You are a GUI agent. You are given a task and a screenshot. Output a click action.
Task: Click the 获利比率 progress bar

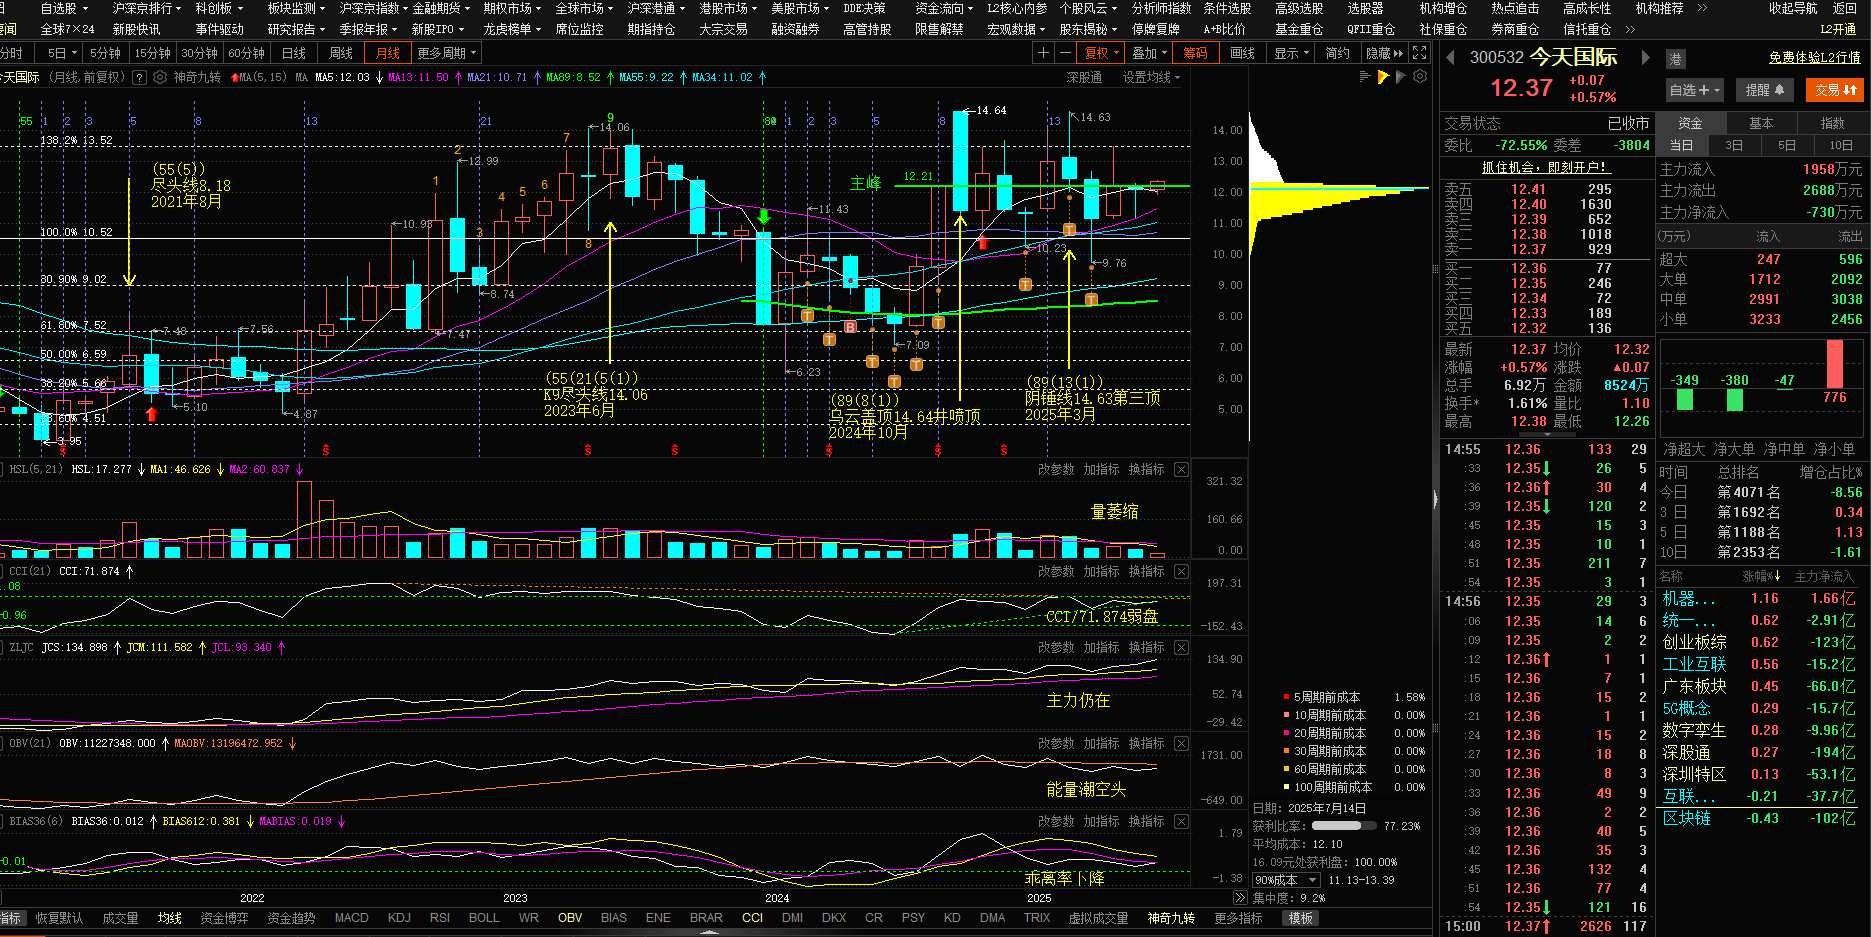coord(1343,826)
